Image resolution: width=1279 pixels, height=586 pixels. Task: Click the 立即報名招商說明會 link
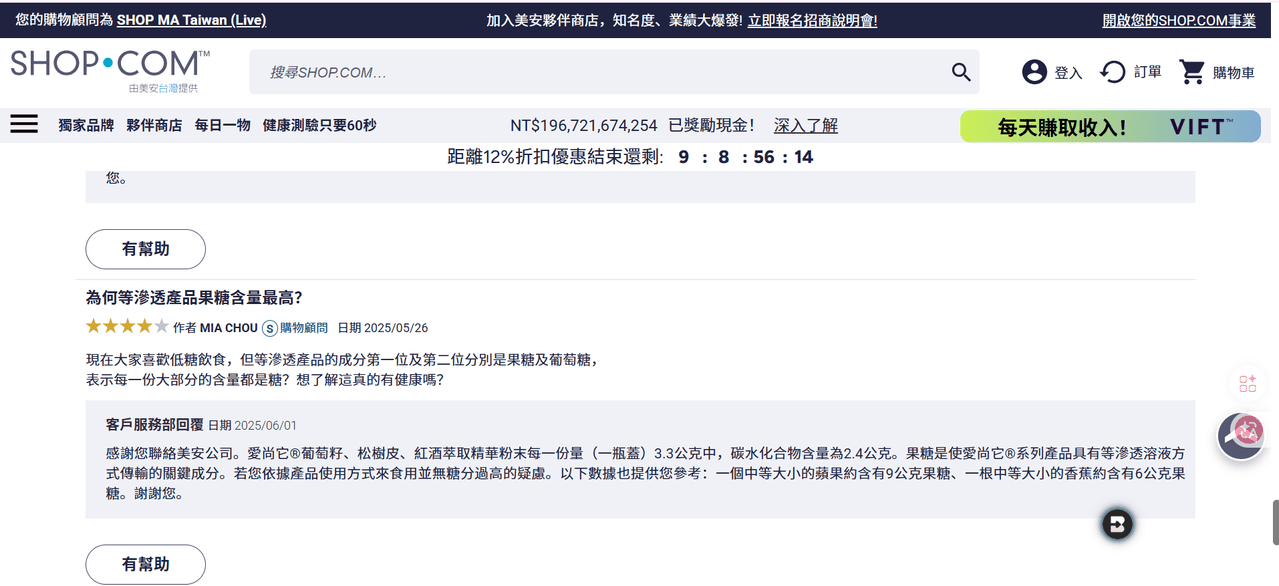point(812,20)
